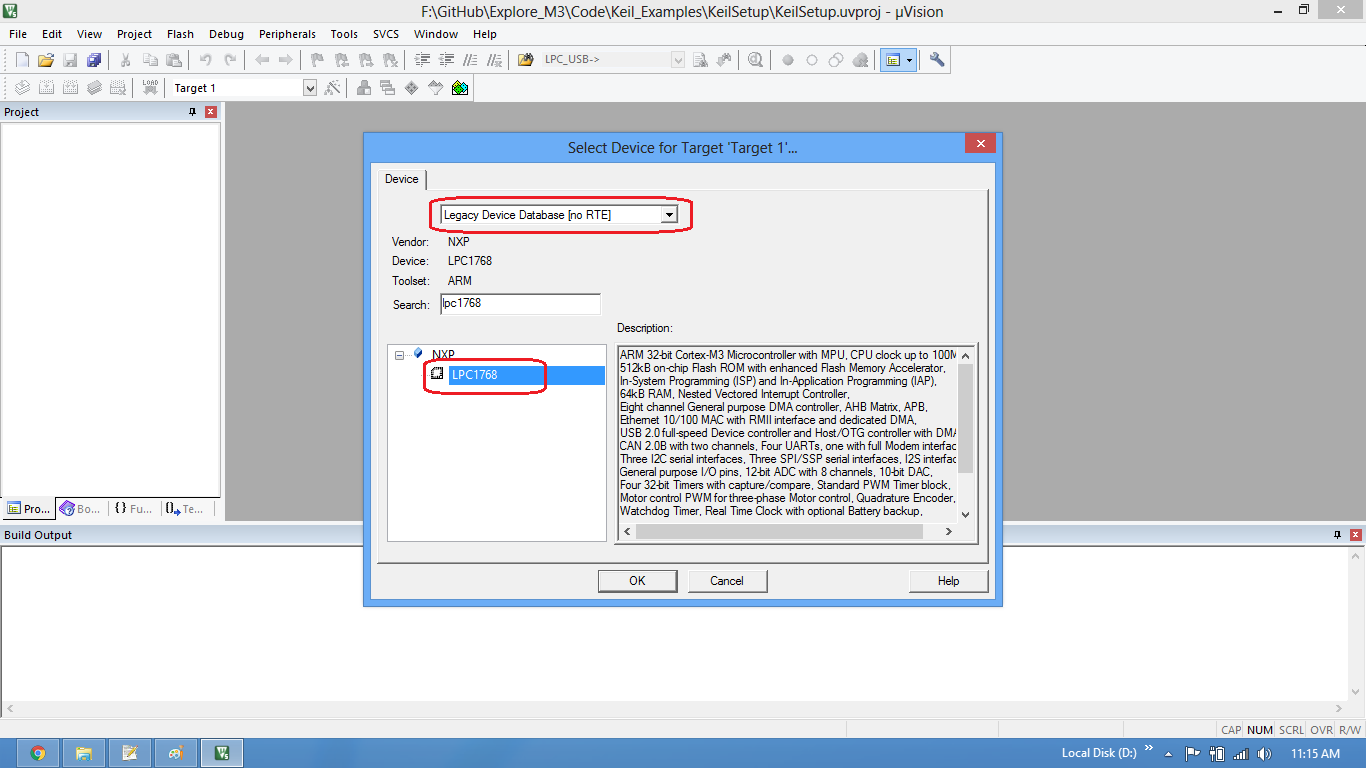Create a new file from toolbar

(x=23, y=60)
